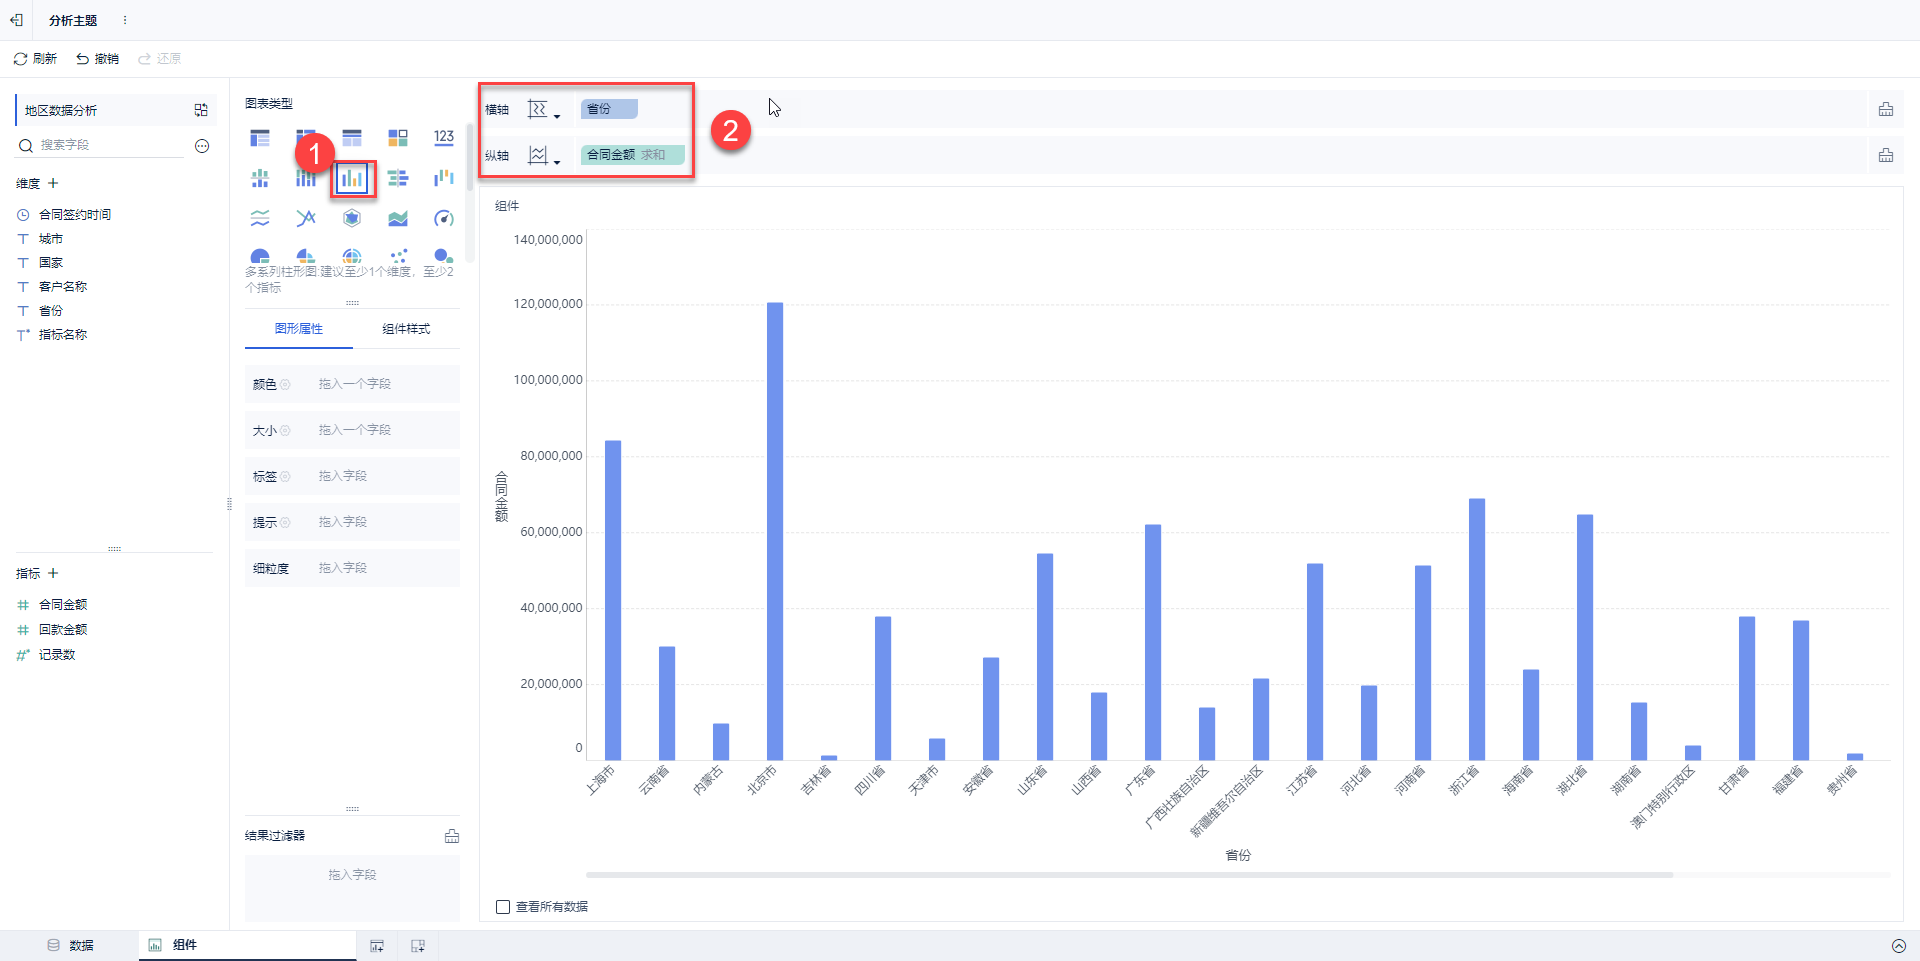Pick the area chart type icon
Viewport: 1920px width, 961px height.
[x=398, y=218]
